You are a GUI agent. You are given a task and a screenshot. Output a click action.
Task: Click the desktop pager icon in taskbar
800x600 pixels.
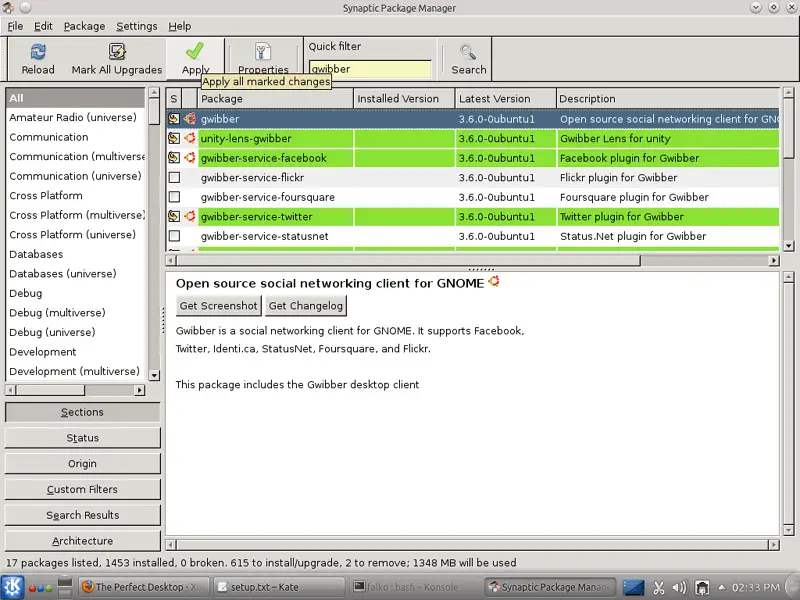click(65, 587)
